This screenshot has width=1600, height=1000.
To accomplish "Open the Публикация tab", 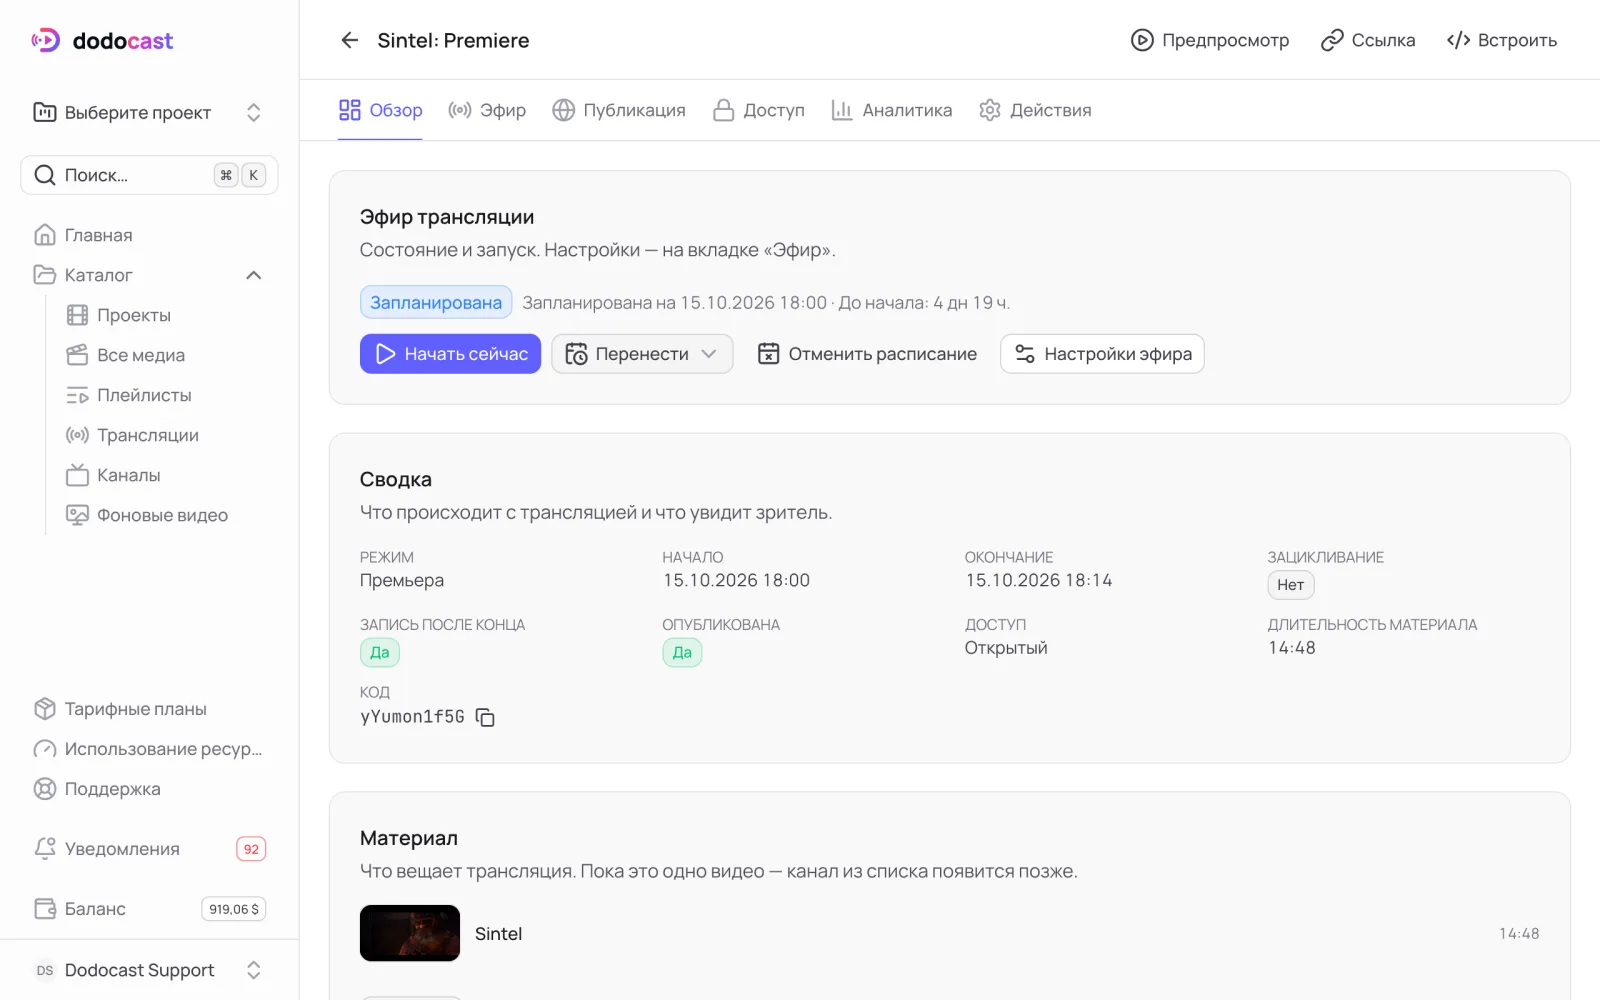I will click(619, 110).
